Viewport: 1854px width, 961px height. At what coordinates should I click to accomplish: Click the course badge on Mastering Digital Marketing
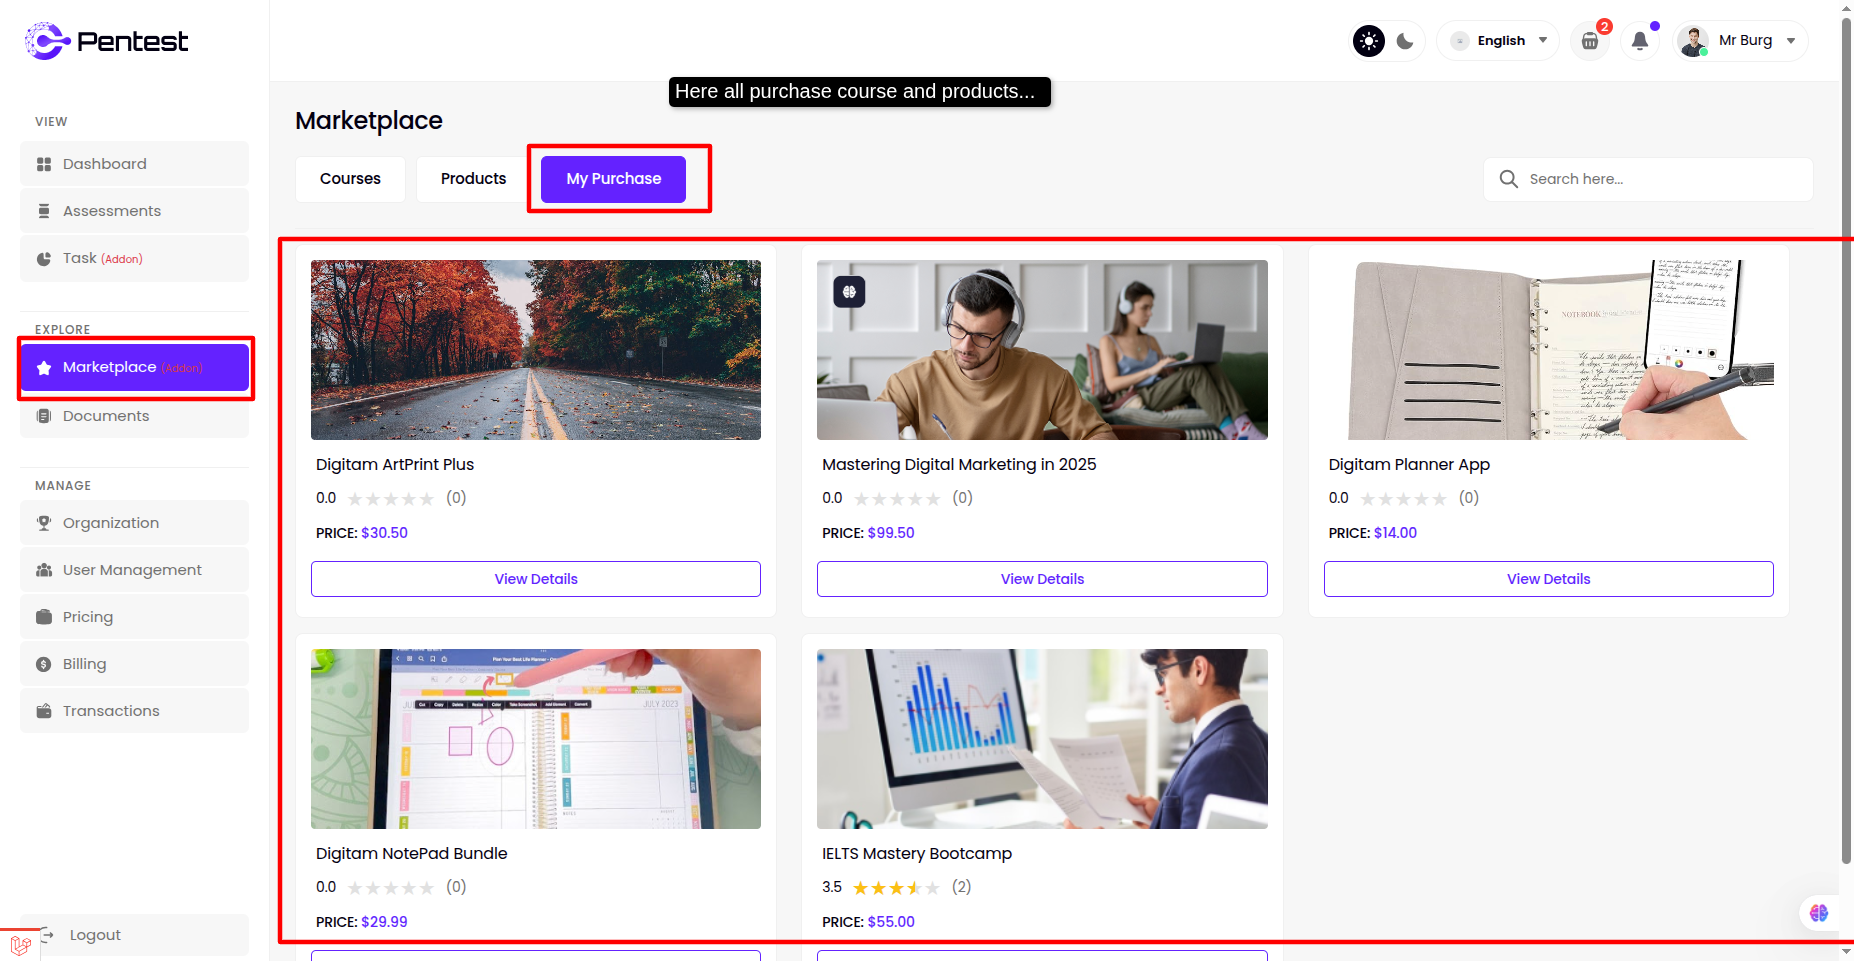849,292
